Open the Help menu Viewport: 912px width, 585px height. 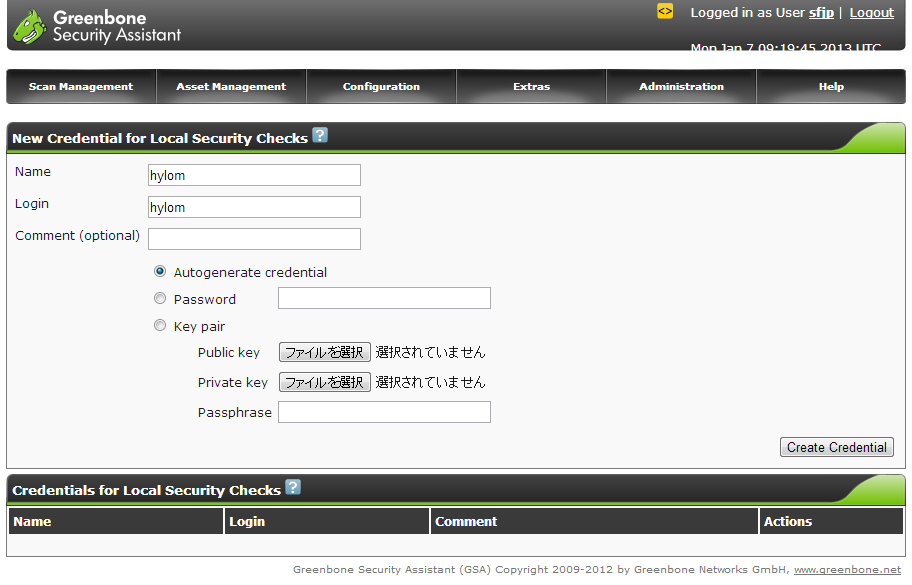(x=831, y=87)
